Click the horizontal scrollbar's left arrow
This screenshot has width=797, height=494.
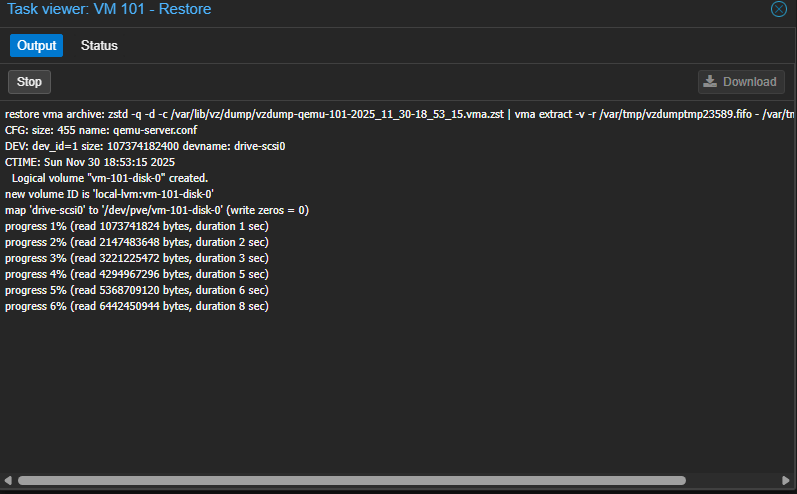pyautogui.click(x=8, y=480)
